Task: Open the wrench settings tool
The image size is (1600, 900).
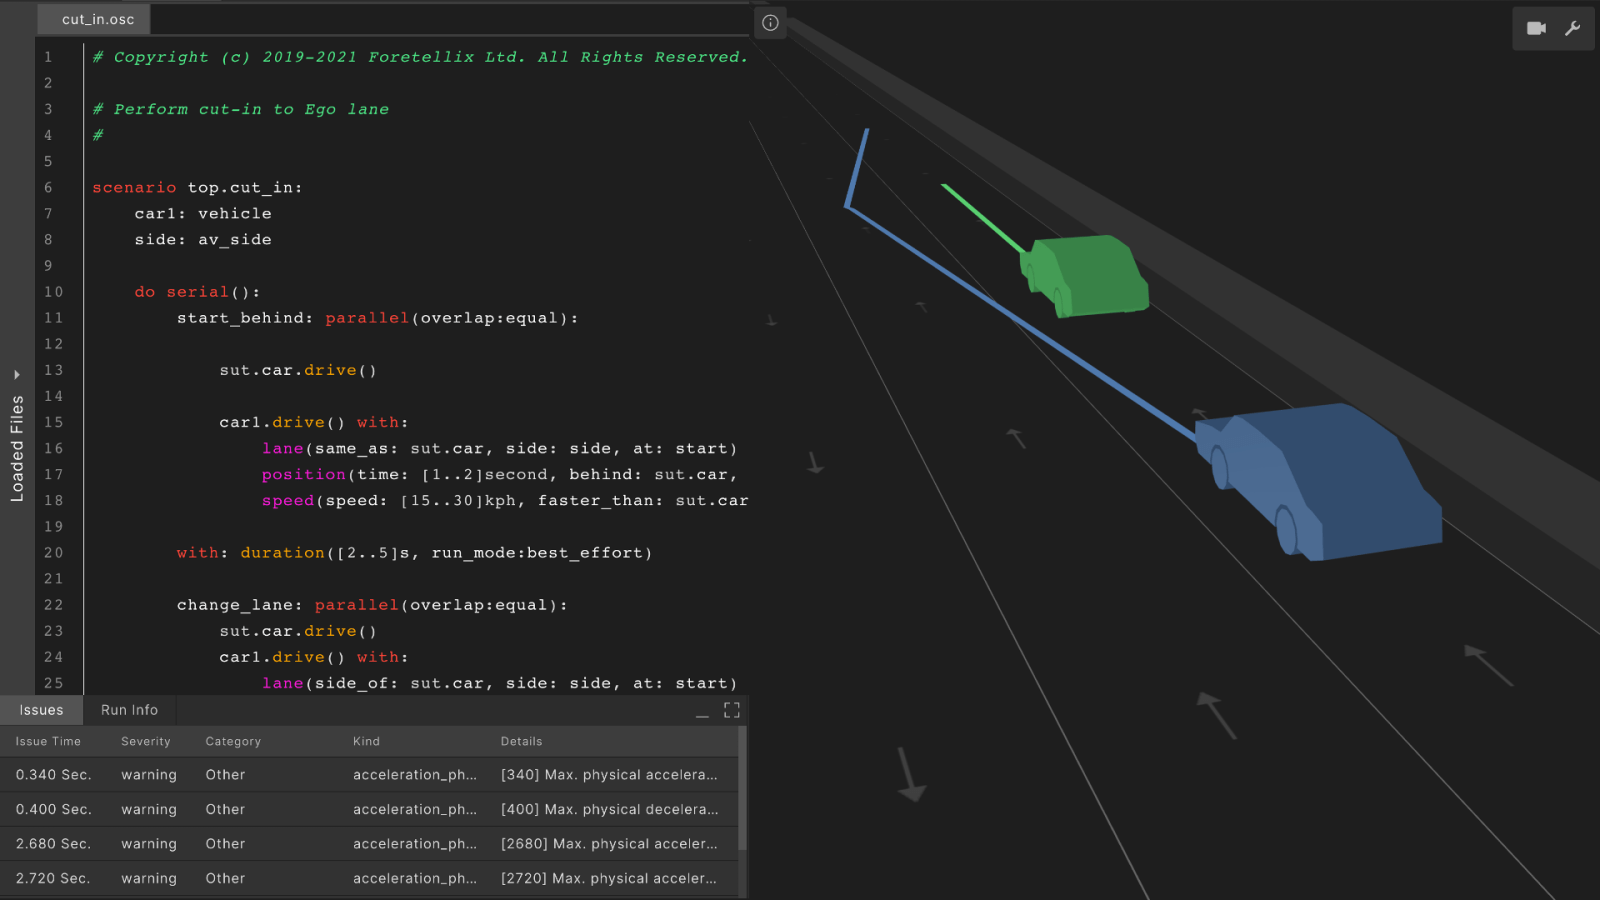Action: [x=1573, y=28]
